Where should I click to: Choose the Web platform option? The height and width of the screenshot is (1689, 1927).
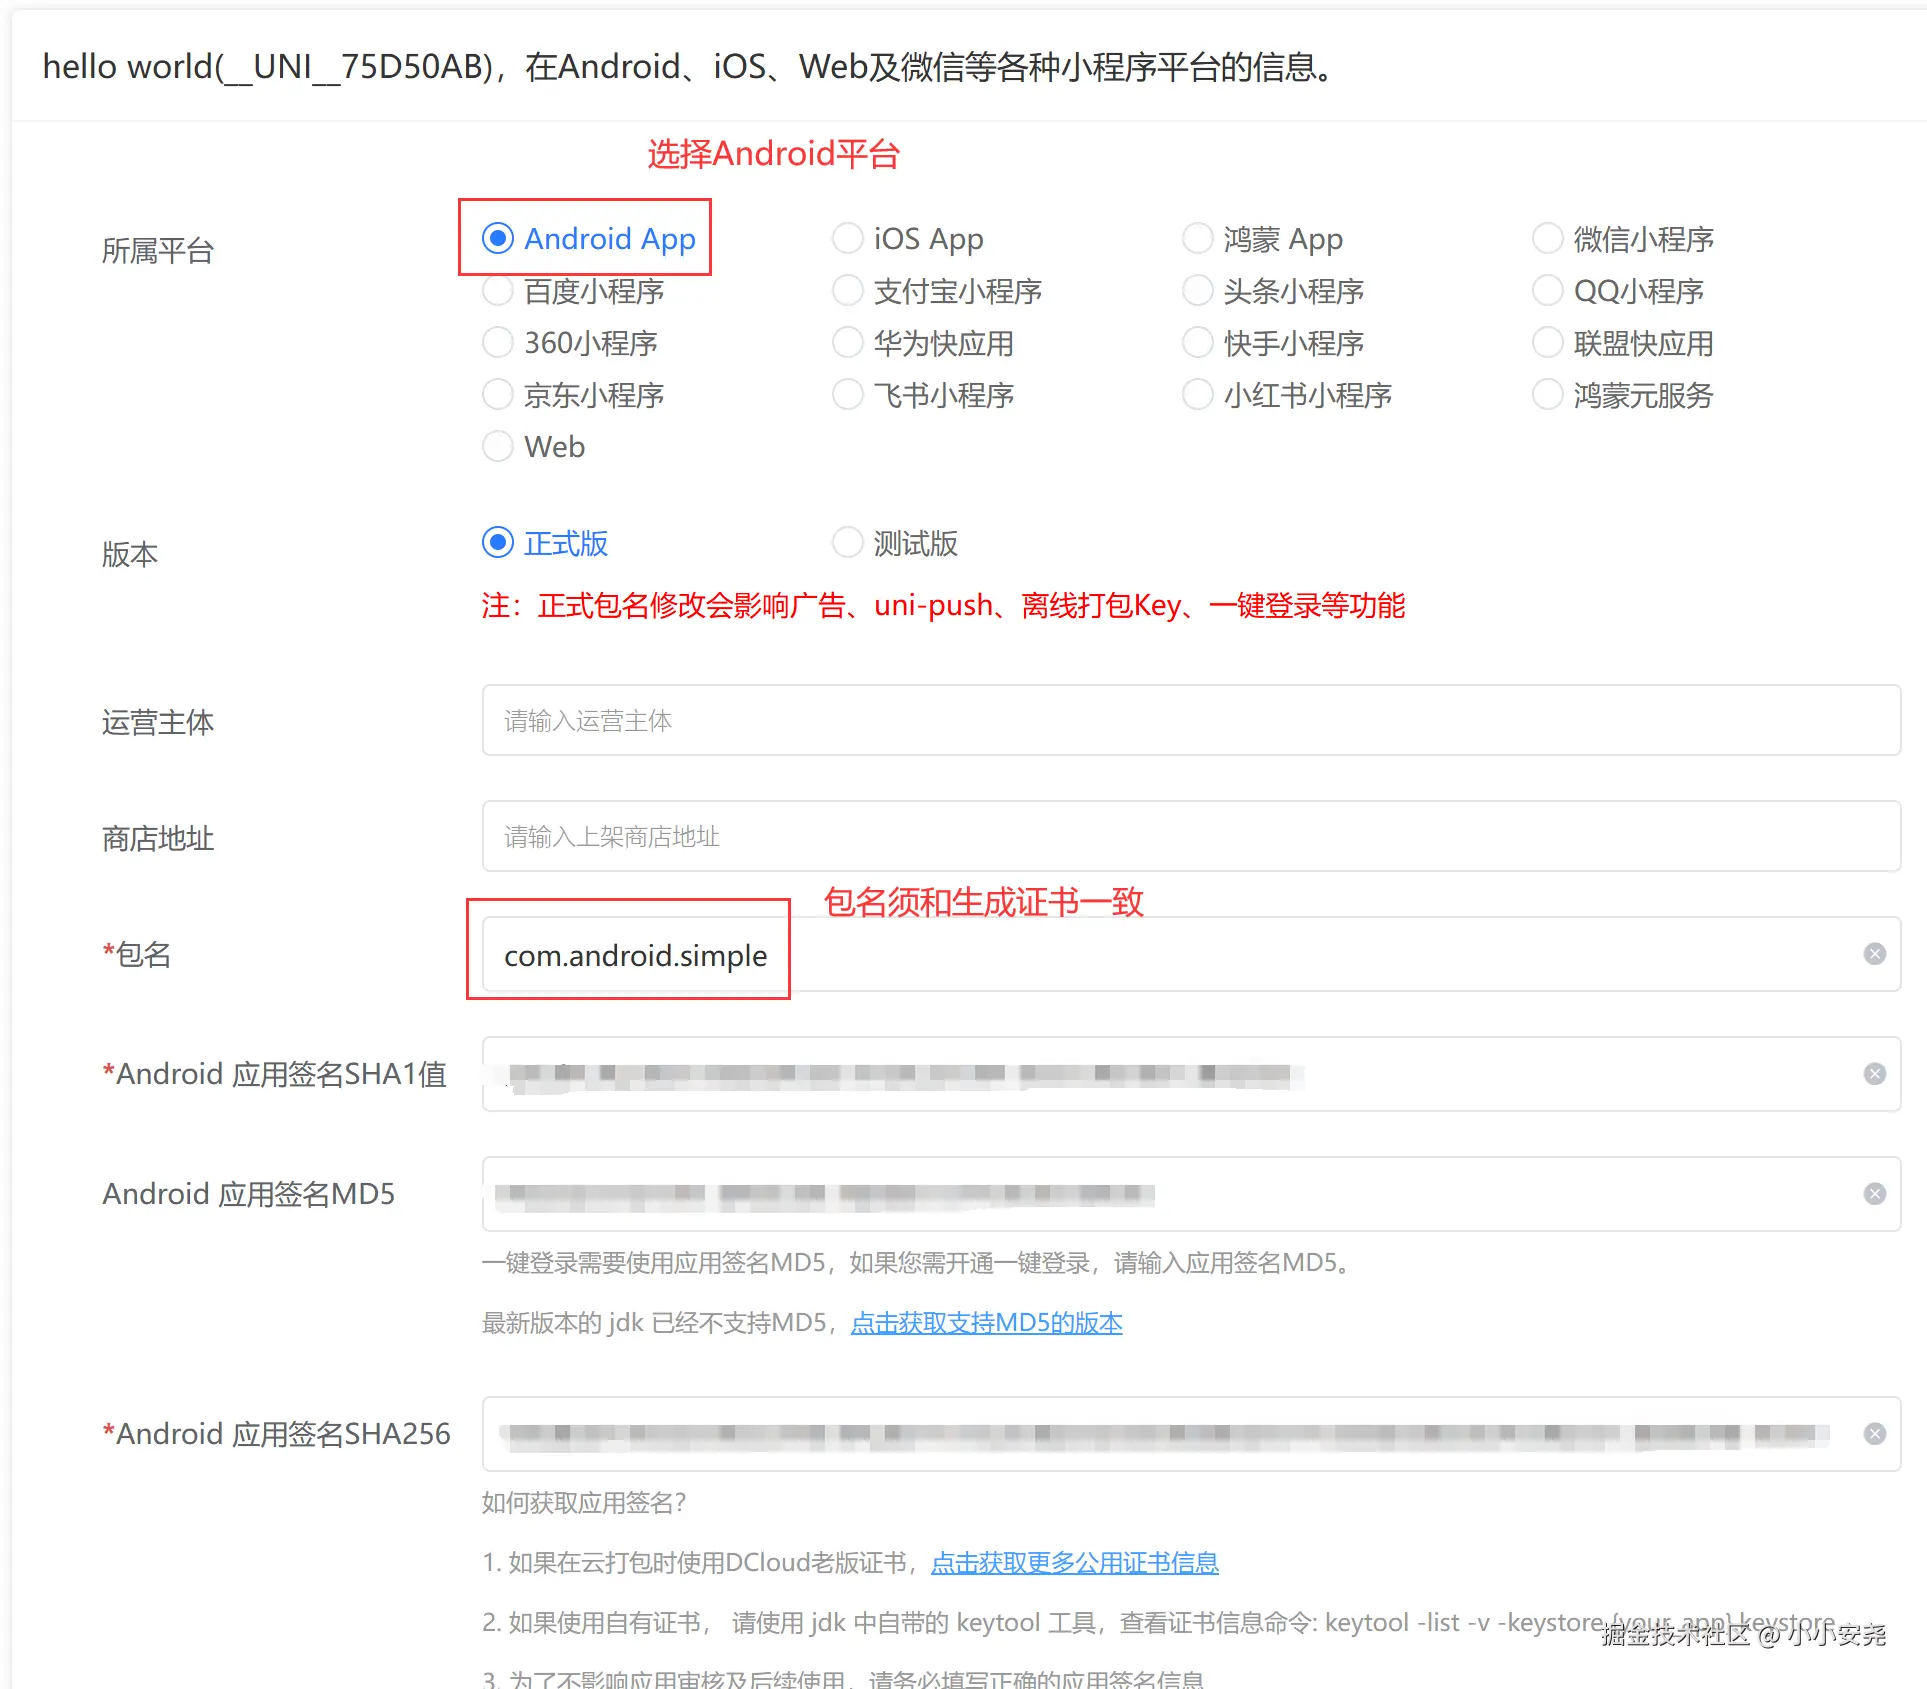tap(498, 446)
